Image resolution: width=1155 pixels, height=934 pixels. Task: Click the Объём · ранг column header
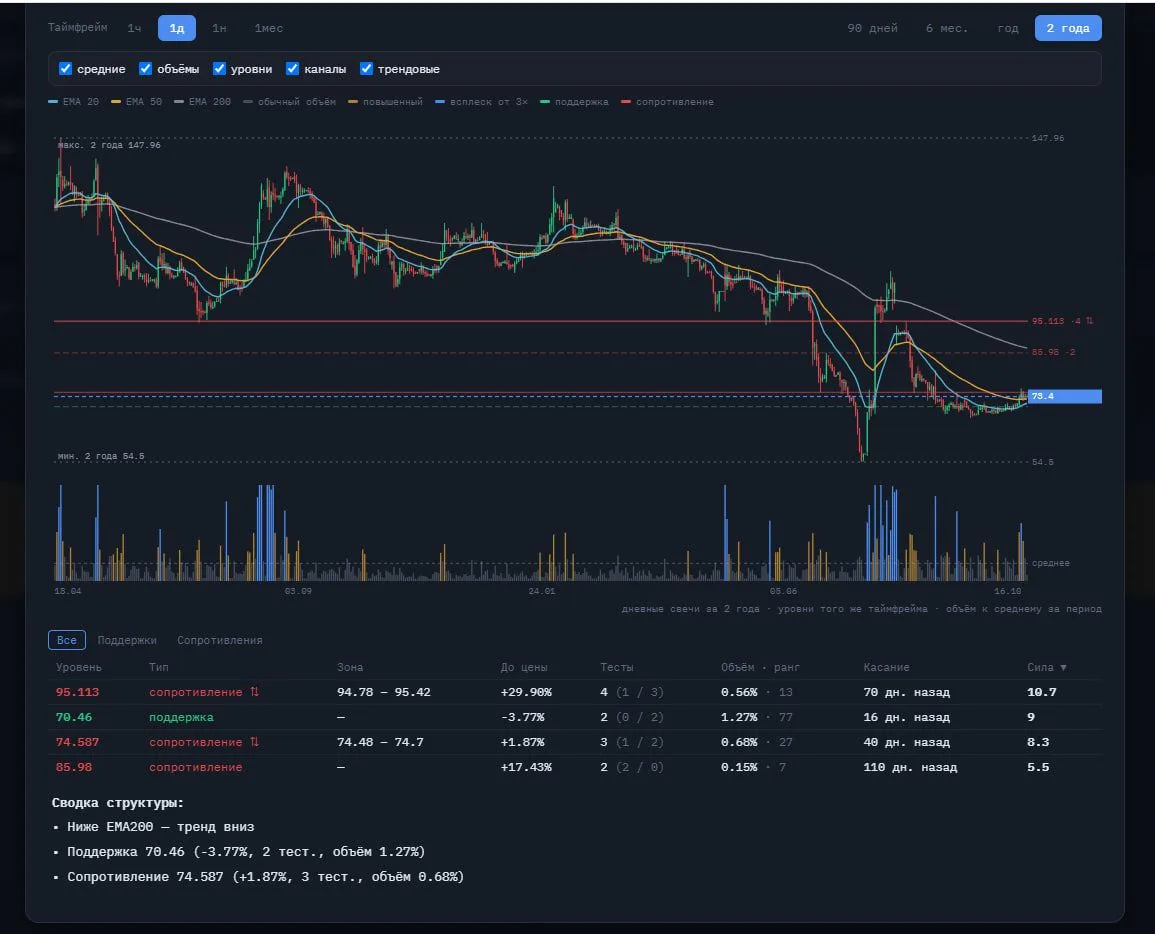coord(760,667)
